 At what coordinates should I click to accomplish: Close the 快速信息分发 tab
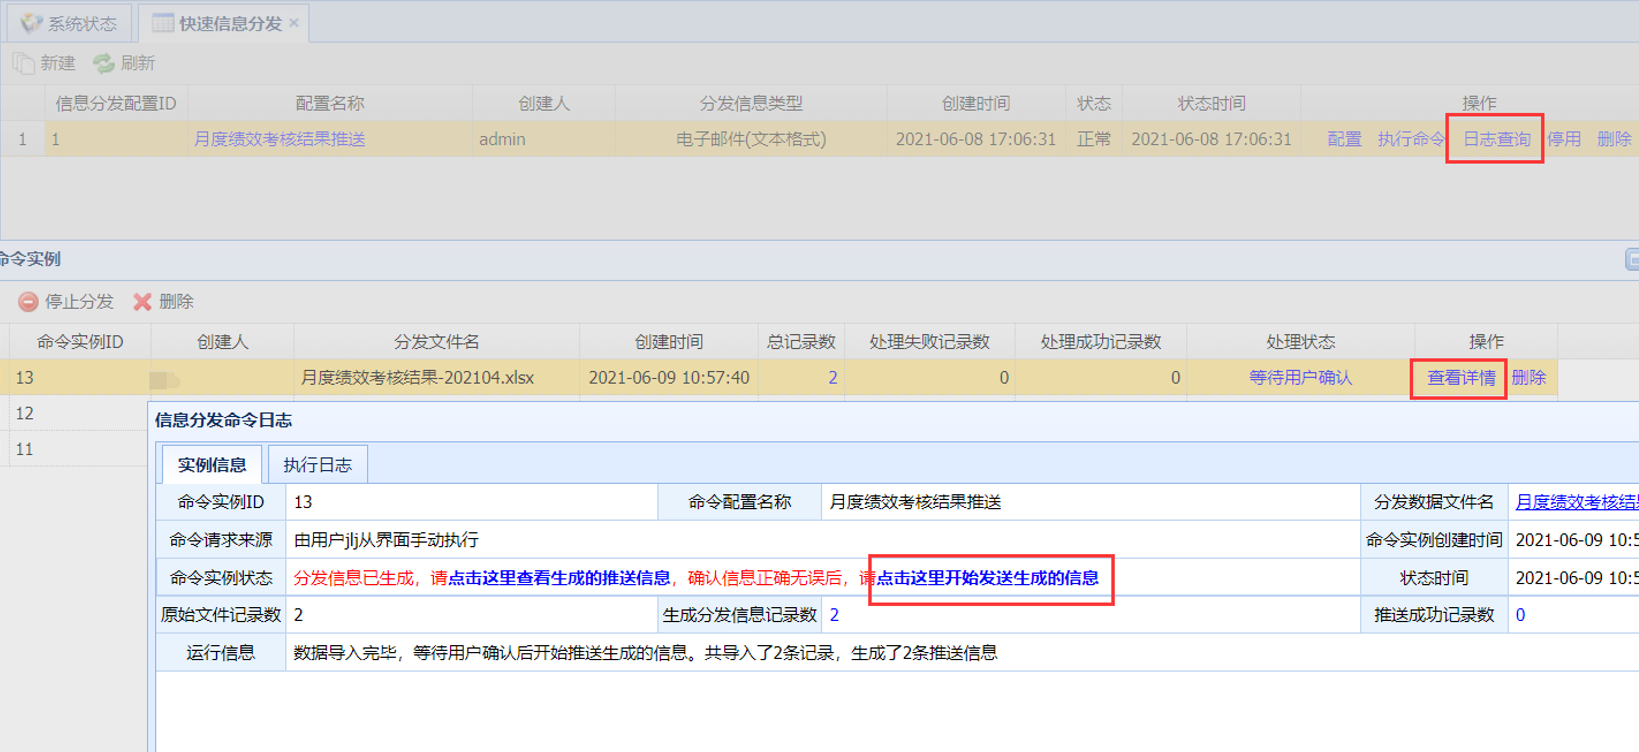click(294, 23)
